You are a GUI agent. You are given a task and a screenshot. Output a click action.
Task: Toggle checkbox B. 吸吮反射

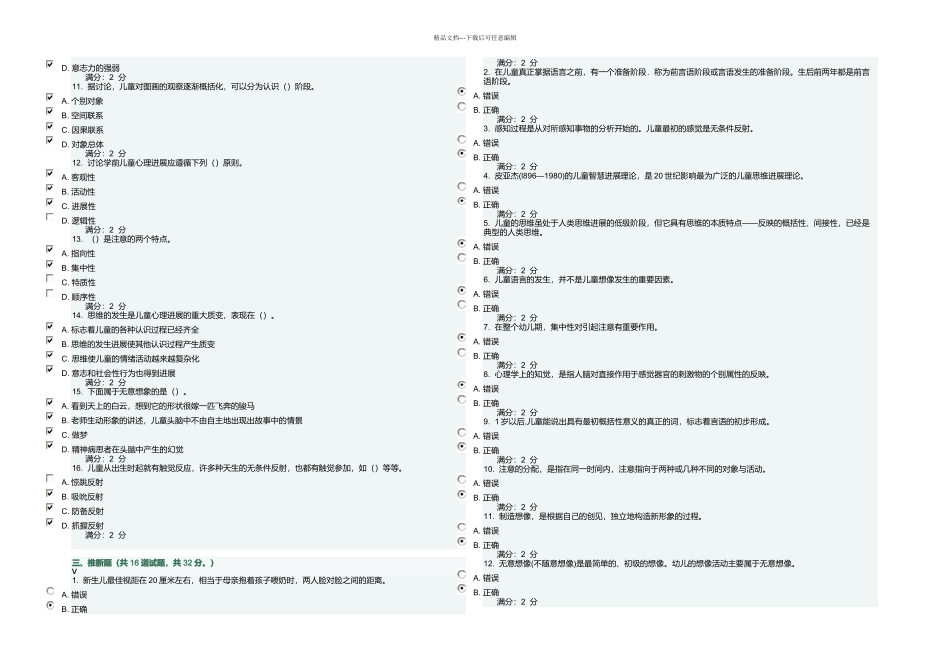point(50,493)
